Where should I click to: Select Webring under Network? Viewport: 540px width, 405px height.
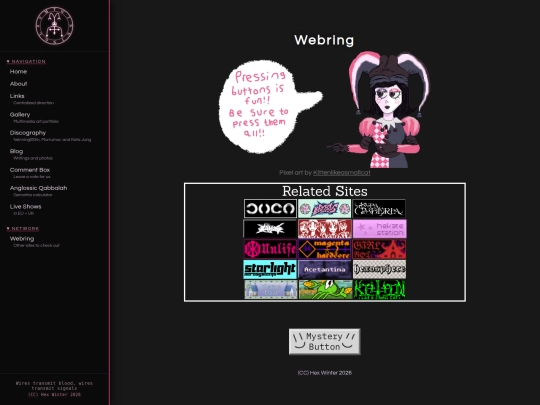(22, 239)
